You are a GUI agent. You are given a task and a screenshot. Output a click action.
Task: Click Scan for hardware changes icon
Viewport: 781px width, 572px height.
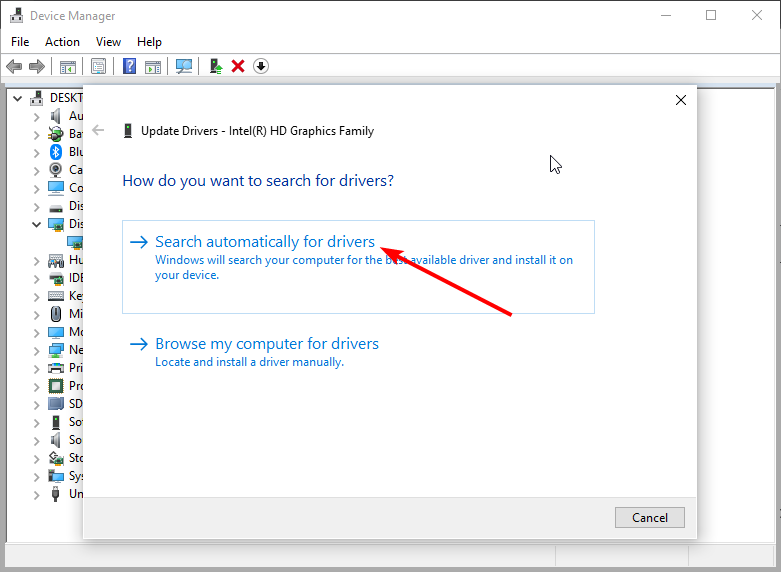point(184,66)
